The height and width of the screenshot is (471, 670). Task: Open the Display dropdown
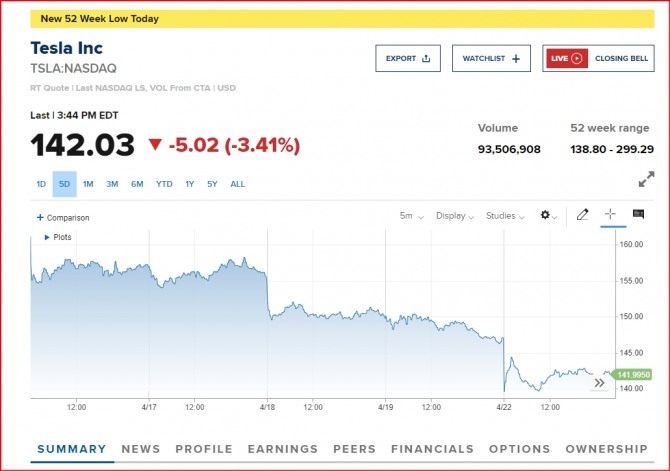click(x=455, y=216)
